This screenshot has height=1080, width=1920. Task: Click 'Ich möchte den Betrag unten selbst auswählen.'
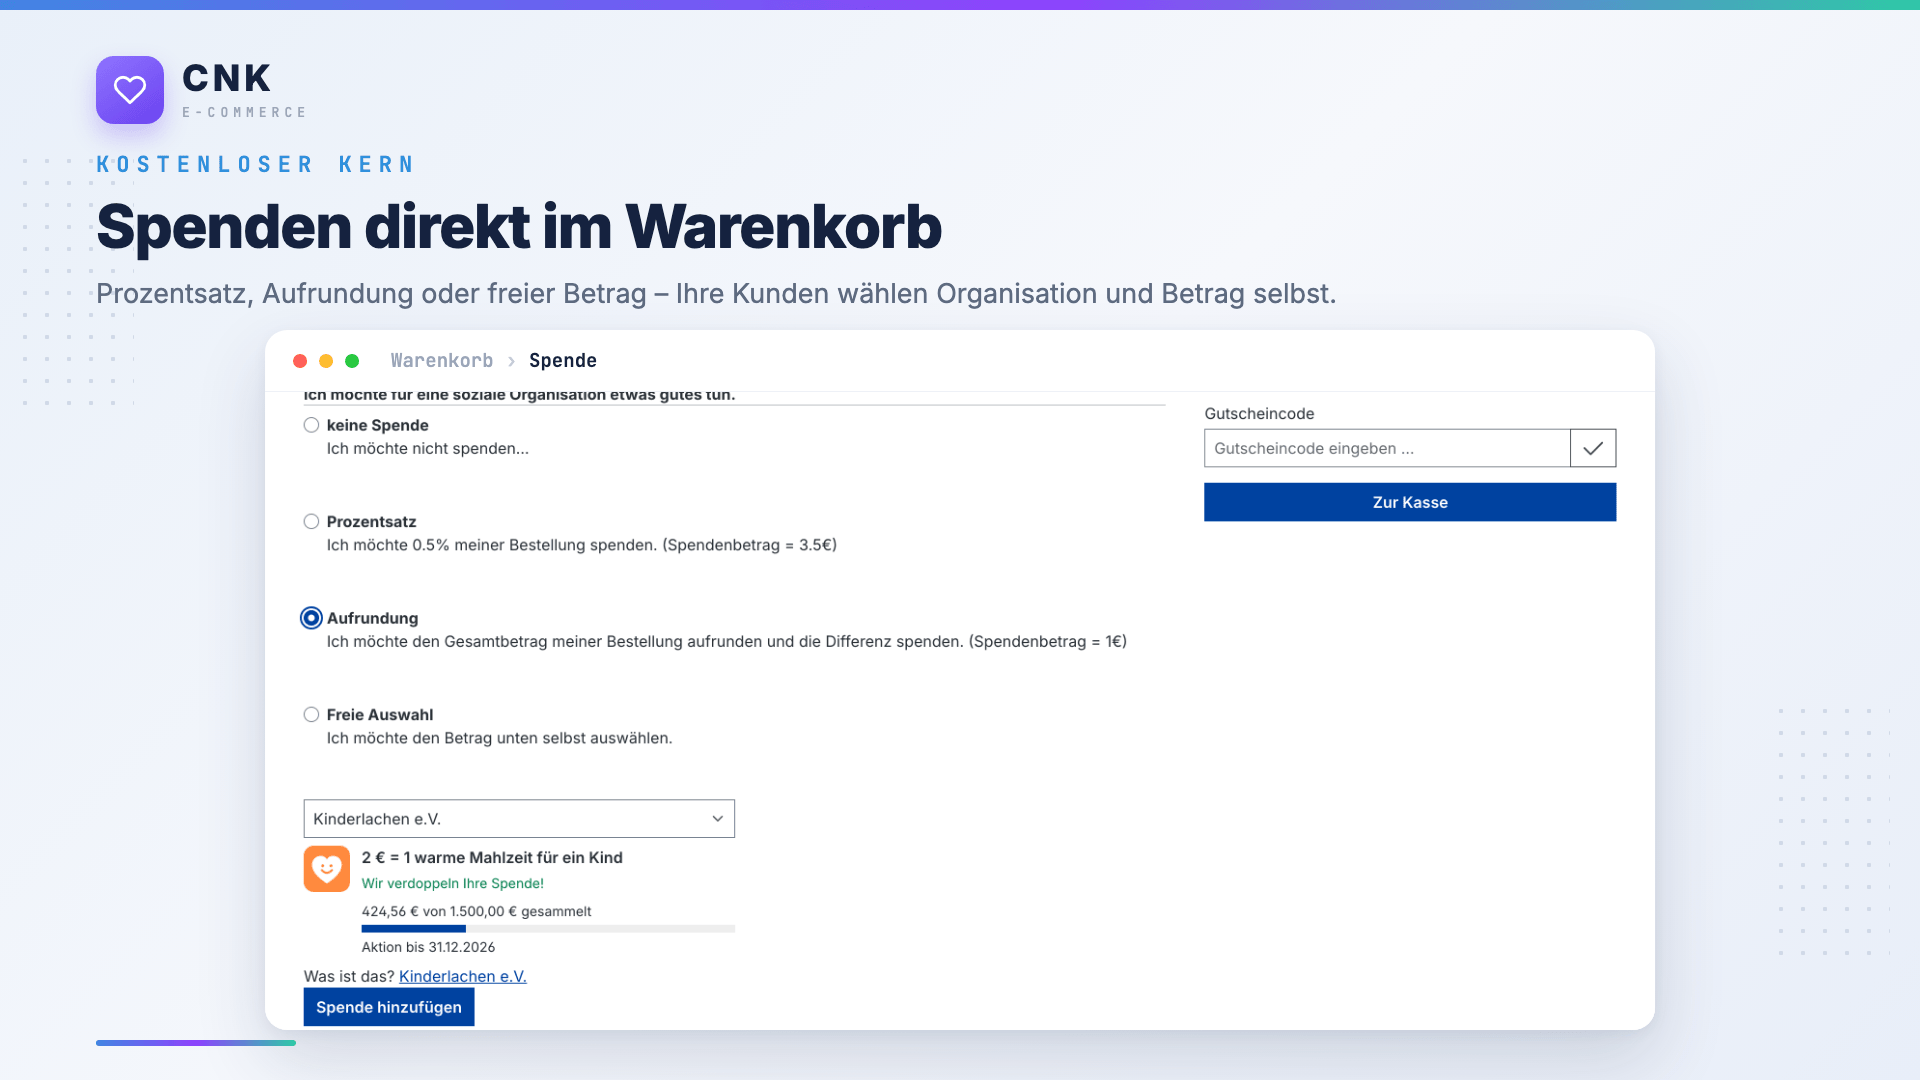coord(500,738)
